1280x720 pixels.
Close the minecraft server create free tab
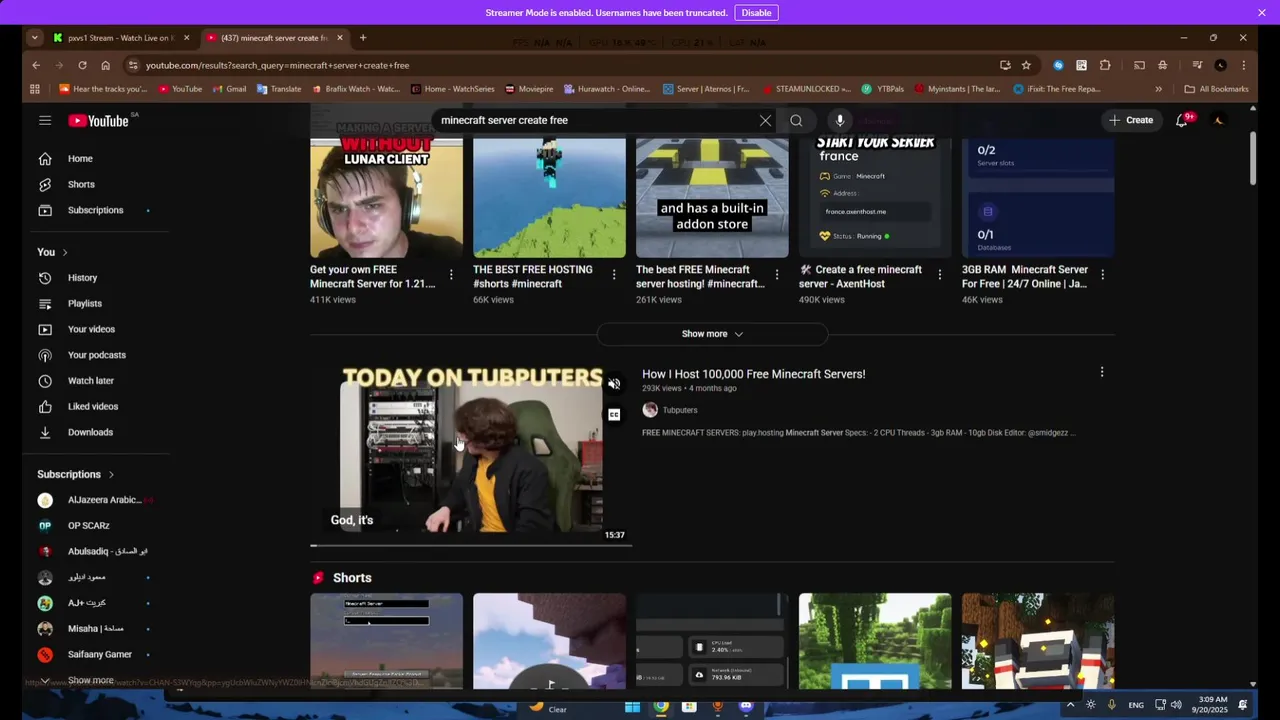click(x=340, y=38)
